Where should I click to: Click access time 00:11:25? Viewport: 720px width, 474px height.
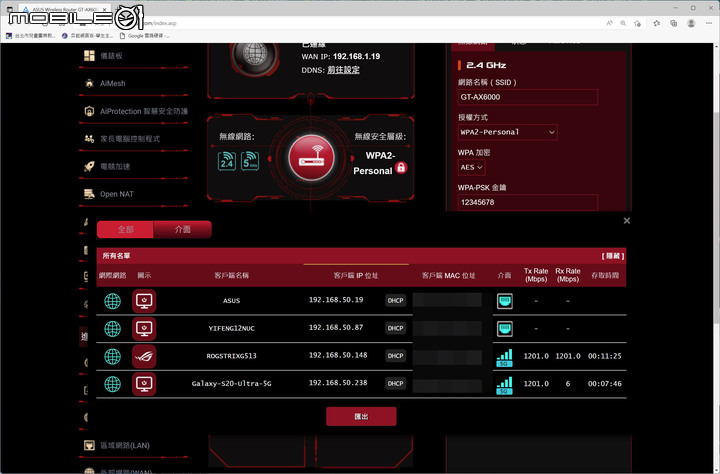tap(604, 356)
